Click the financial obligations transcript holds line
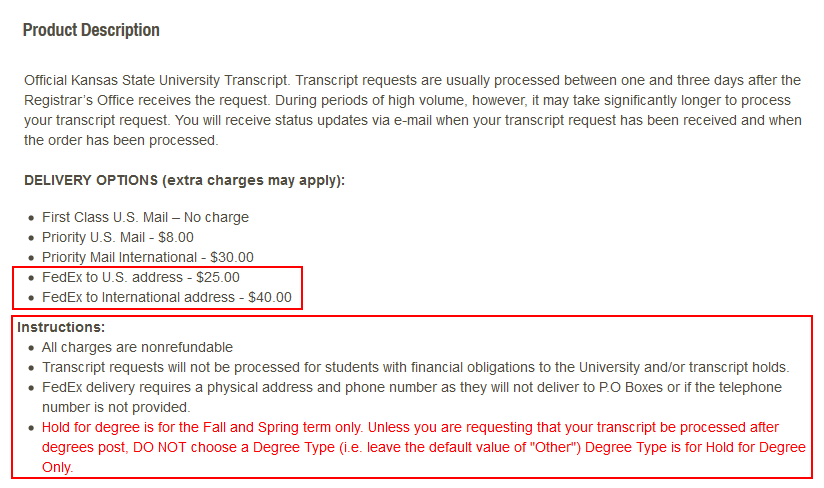 click(416, 367)
